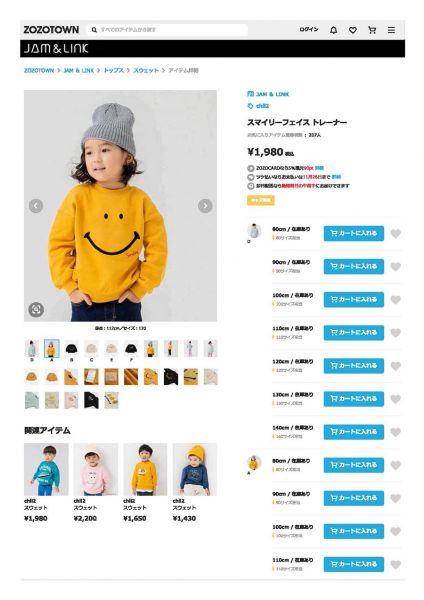Open favorites via header heart icon
This screenshot has width=424, height=600.
click(x=353, y=30)
